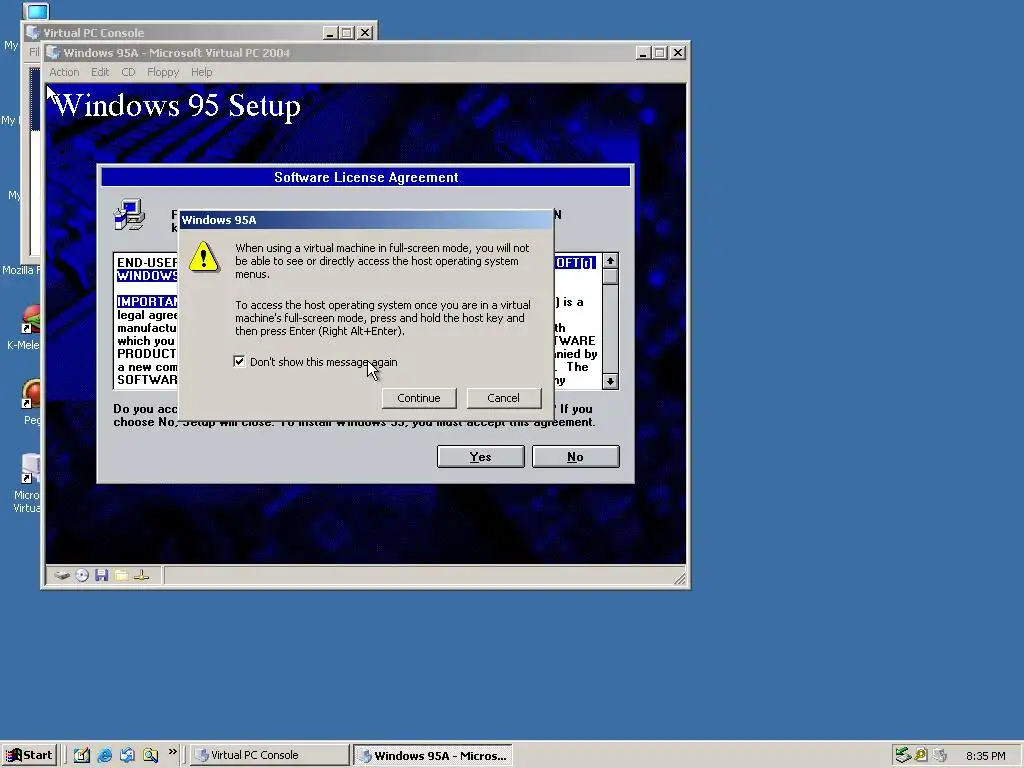Image resolution: width=1024 pixels, height=768 pixels.
Task: Open the Action menu
Action: pyautogui.click(x=64, y=72)
